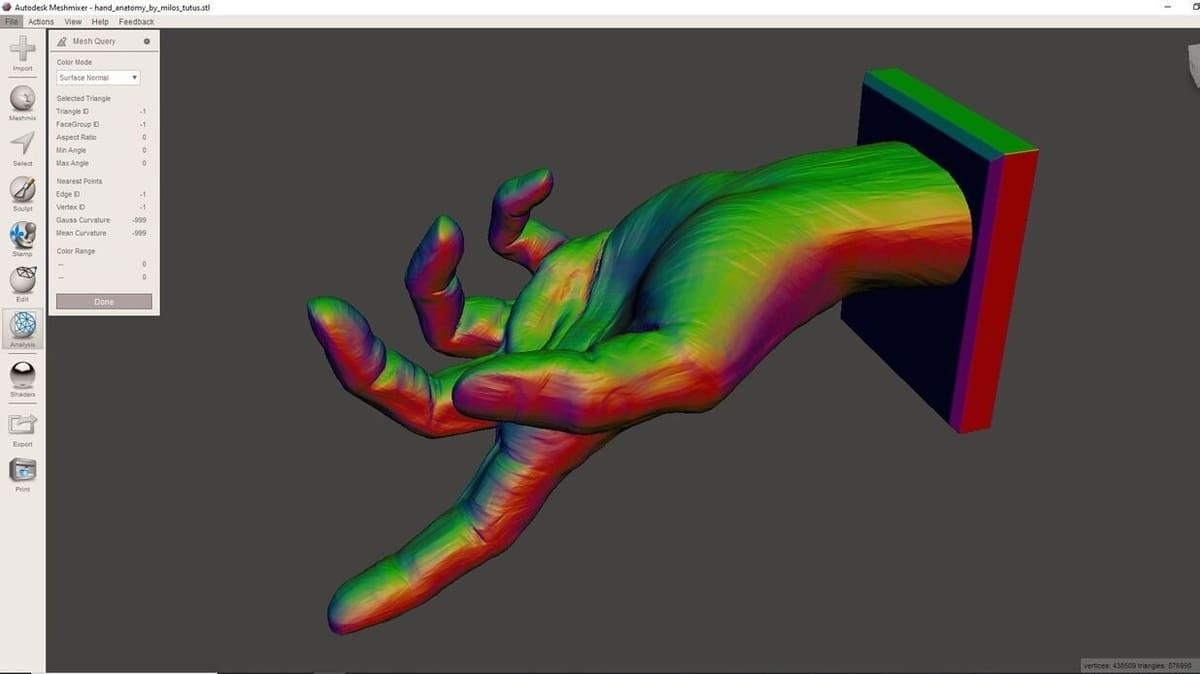Open the View menu
1200x674 pixels.
[73, 21]
